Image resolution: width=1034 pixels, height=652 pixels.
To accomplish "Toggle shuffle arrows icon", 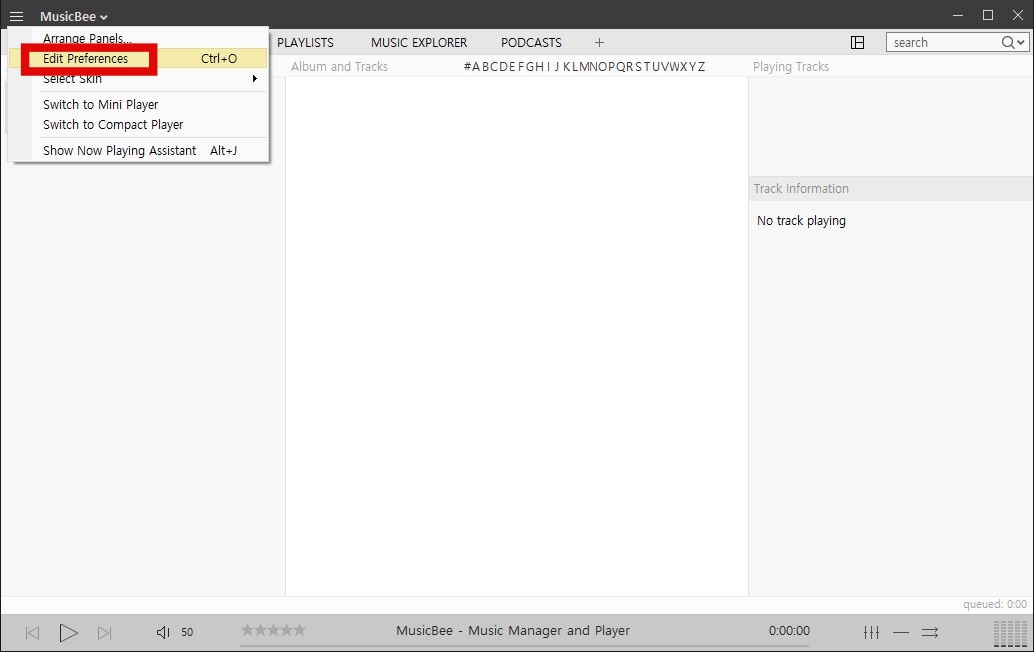I will 930,633.
